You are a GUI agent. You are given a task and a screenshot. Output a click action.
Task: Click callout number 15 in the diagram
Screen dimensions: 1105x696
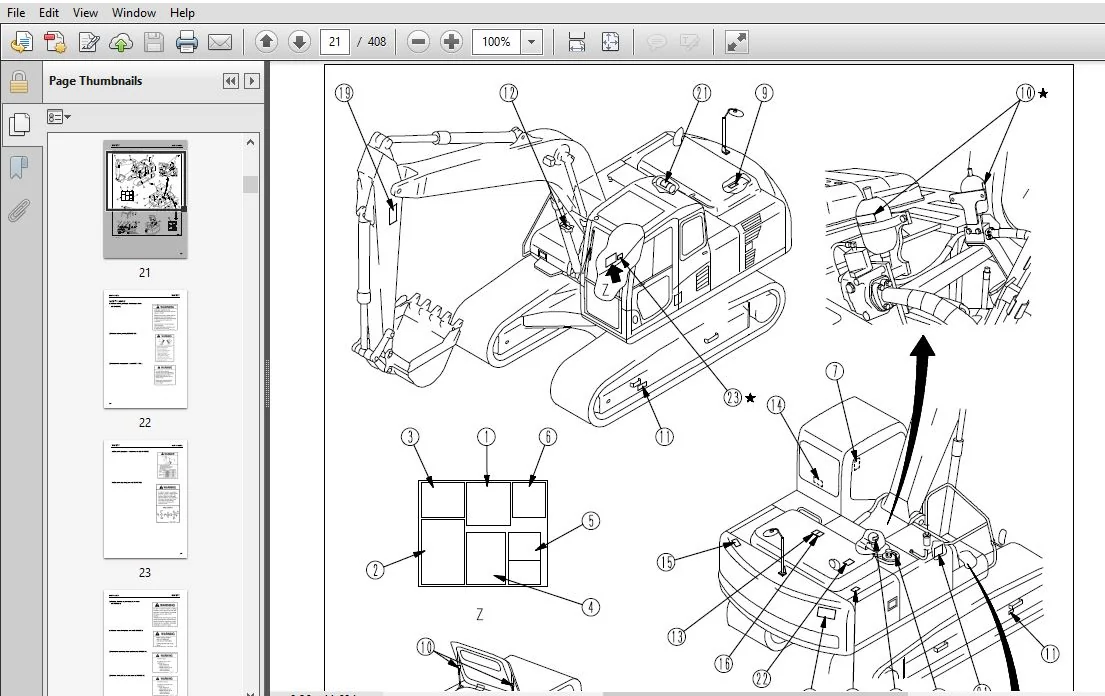[x=666, y=561]
